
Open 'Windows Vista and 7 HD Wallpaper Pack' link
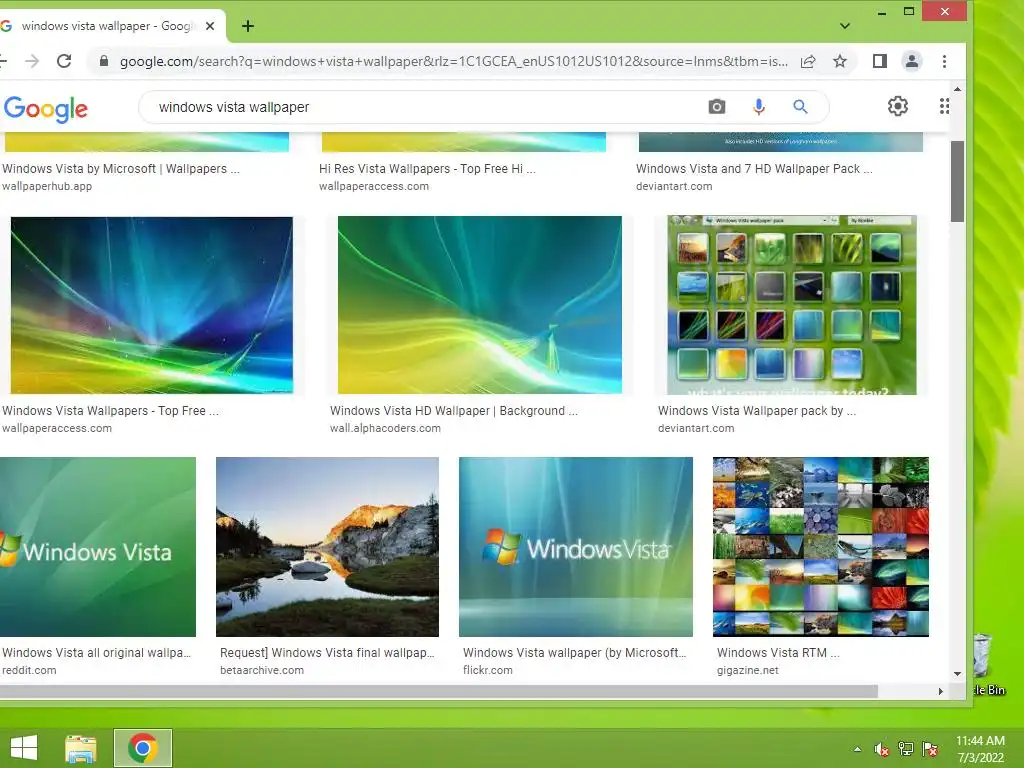coord(754,168)
